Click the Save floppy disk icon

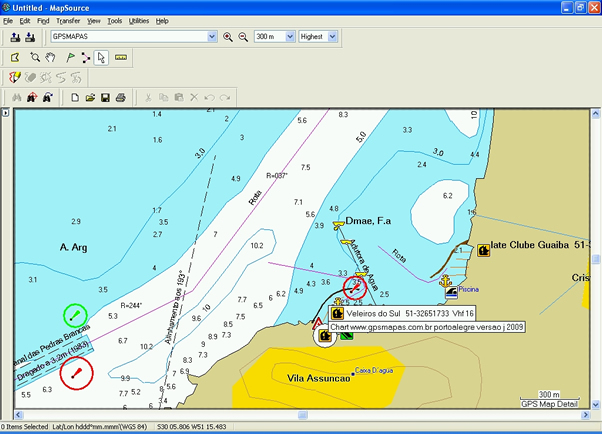pyautogui.click(x=105, y=97)
